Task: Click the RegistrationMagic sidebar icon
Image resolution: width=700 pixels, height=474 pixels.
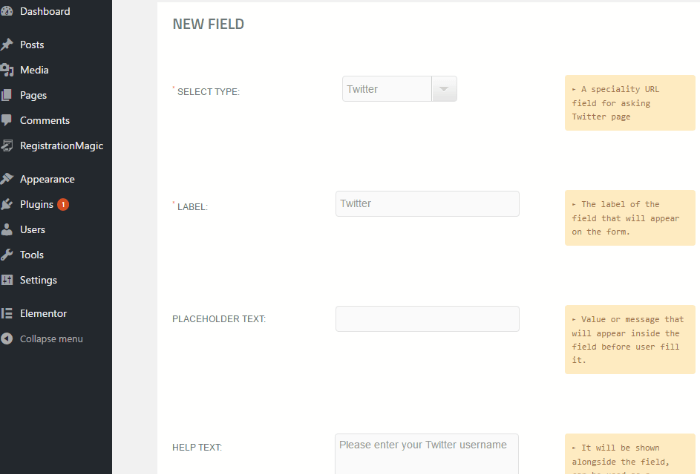Action: pyautogui.click(x=8, y=145)
